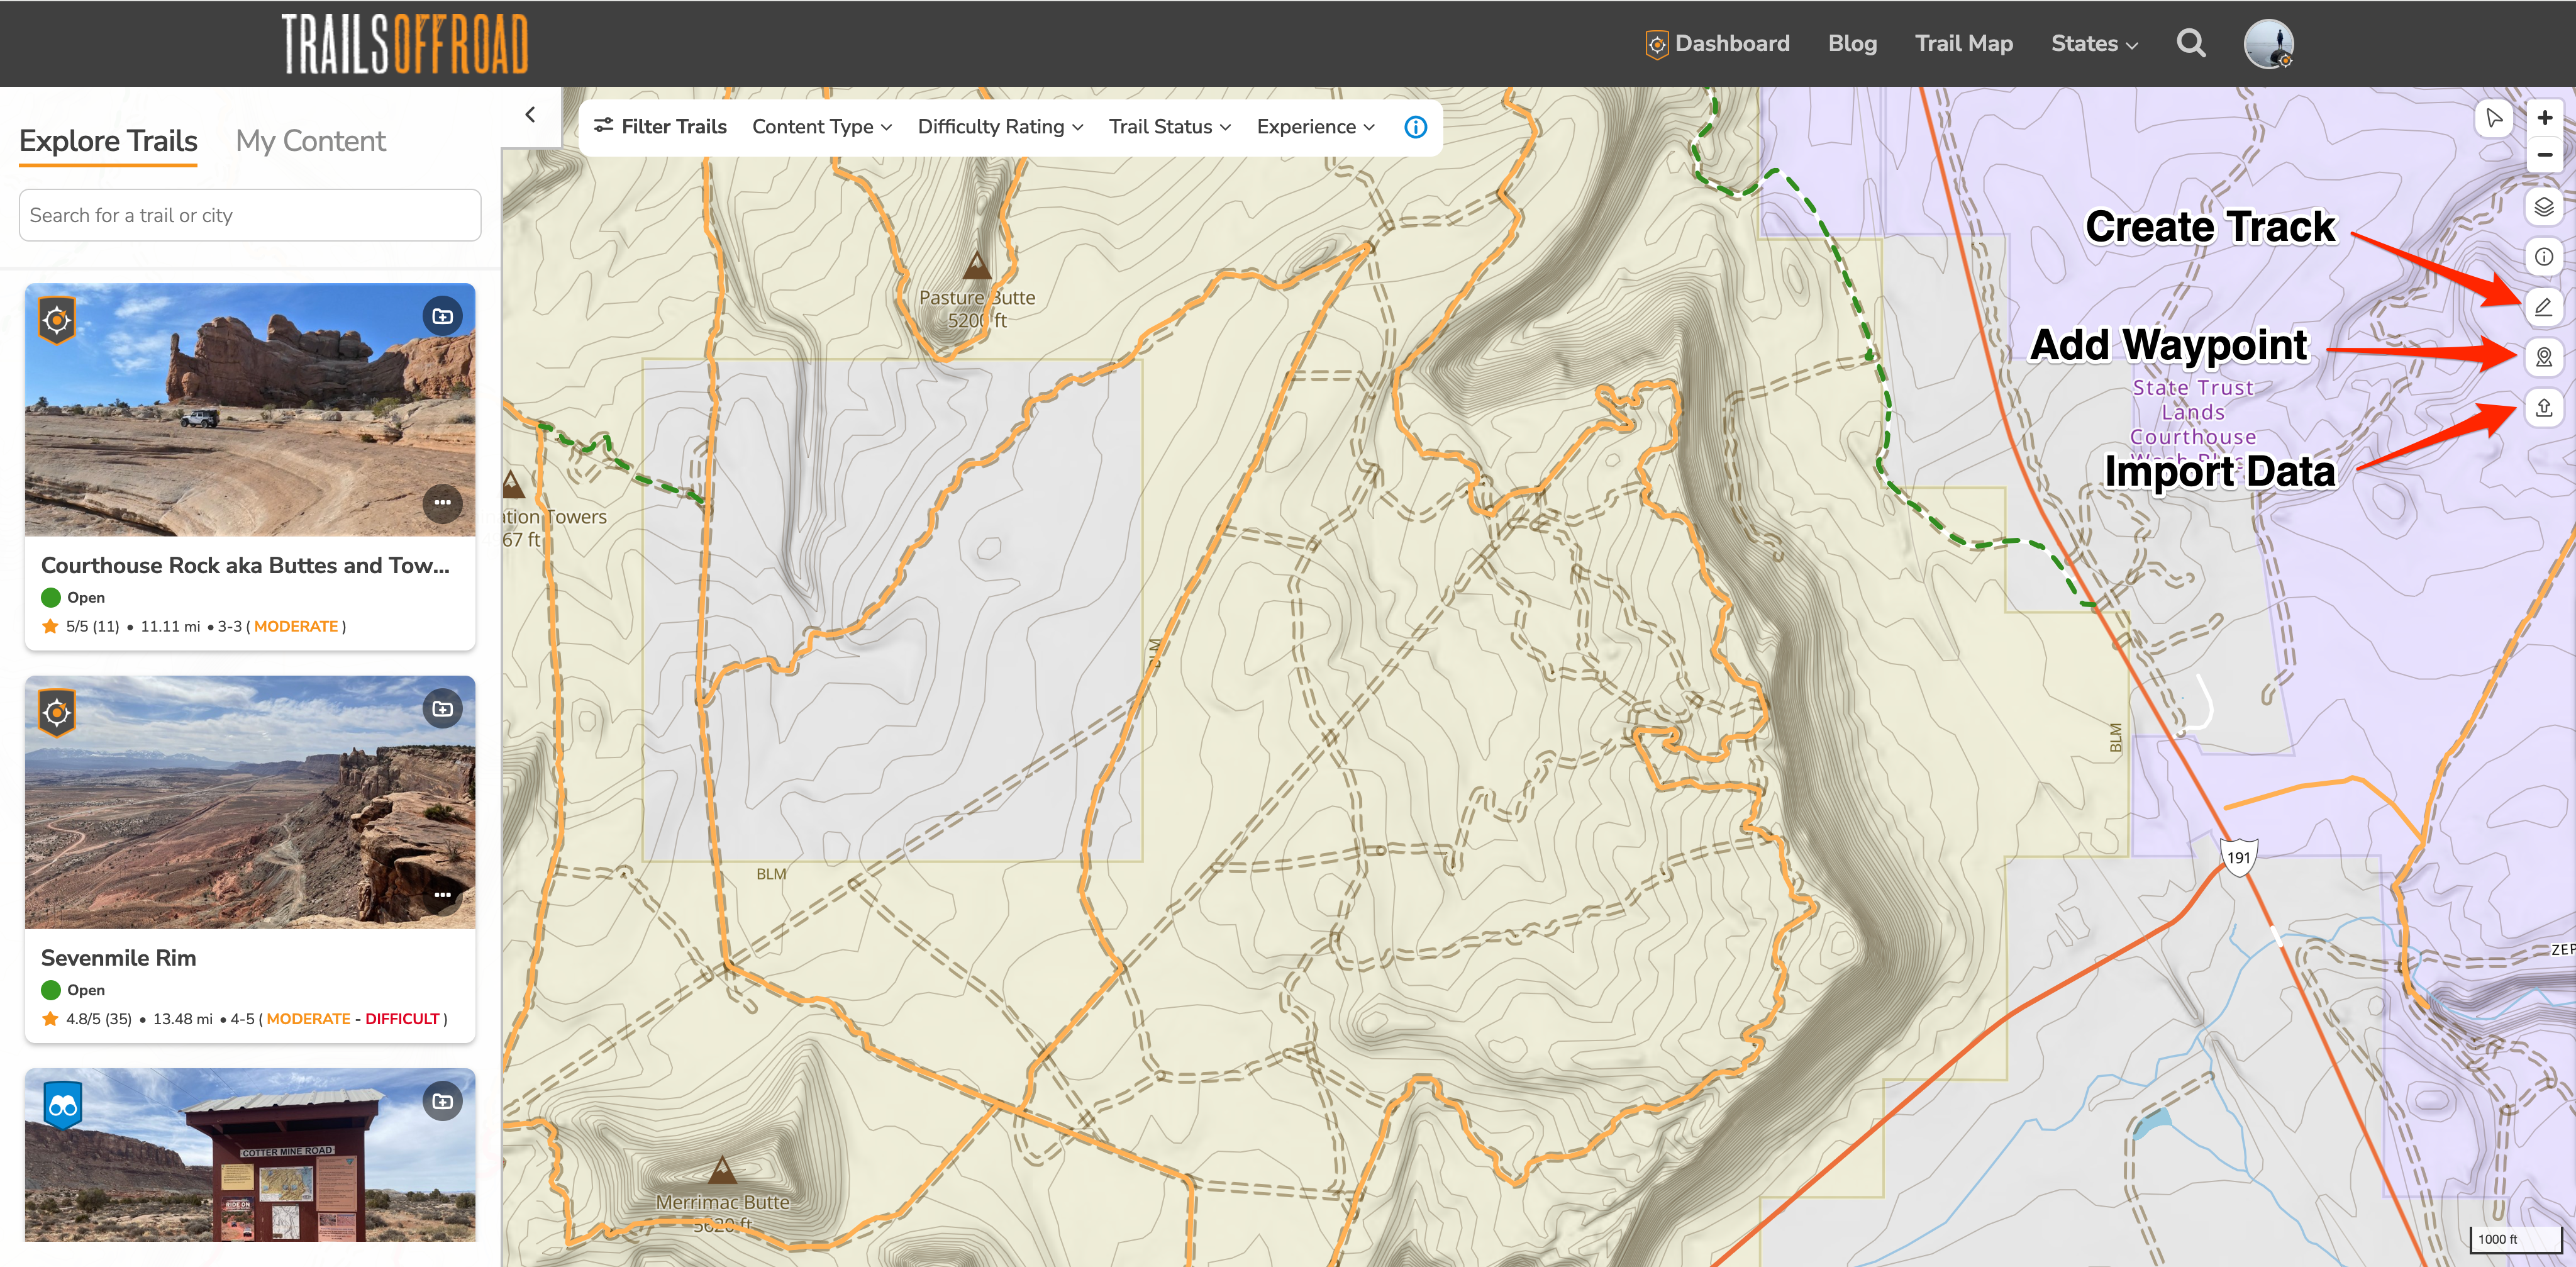The width and height of the screenshot is (2576, 1267).
Task: Select the Add Waypoint tool
Action: 2544,357
